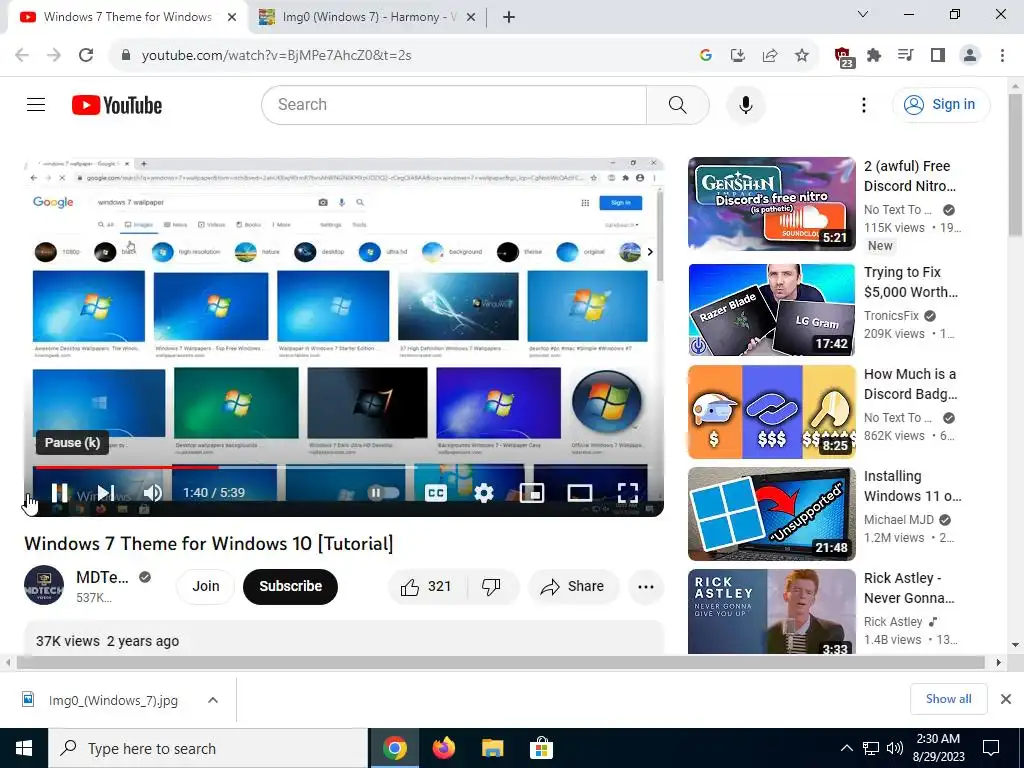Switch to theater mode

[580, 492]
